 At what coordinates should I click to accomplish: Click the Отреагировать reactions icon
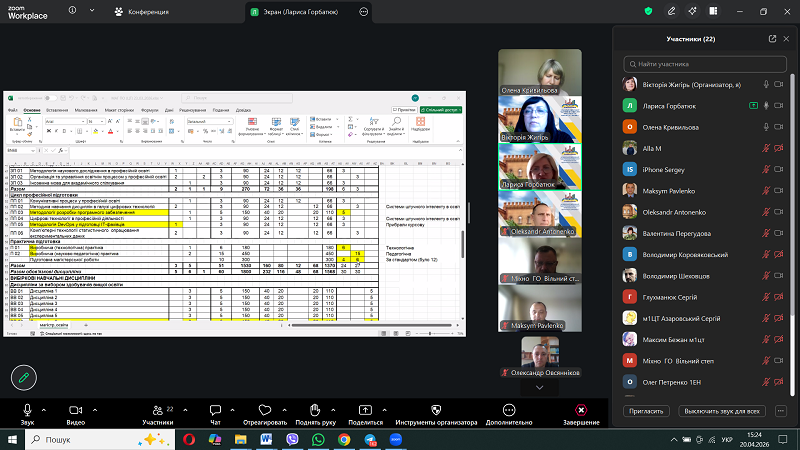pos(264,413)
